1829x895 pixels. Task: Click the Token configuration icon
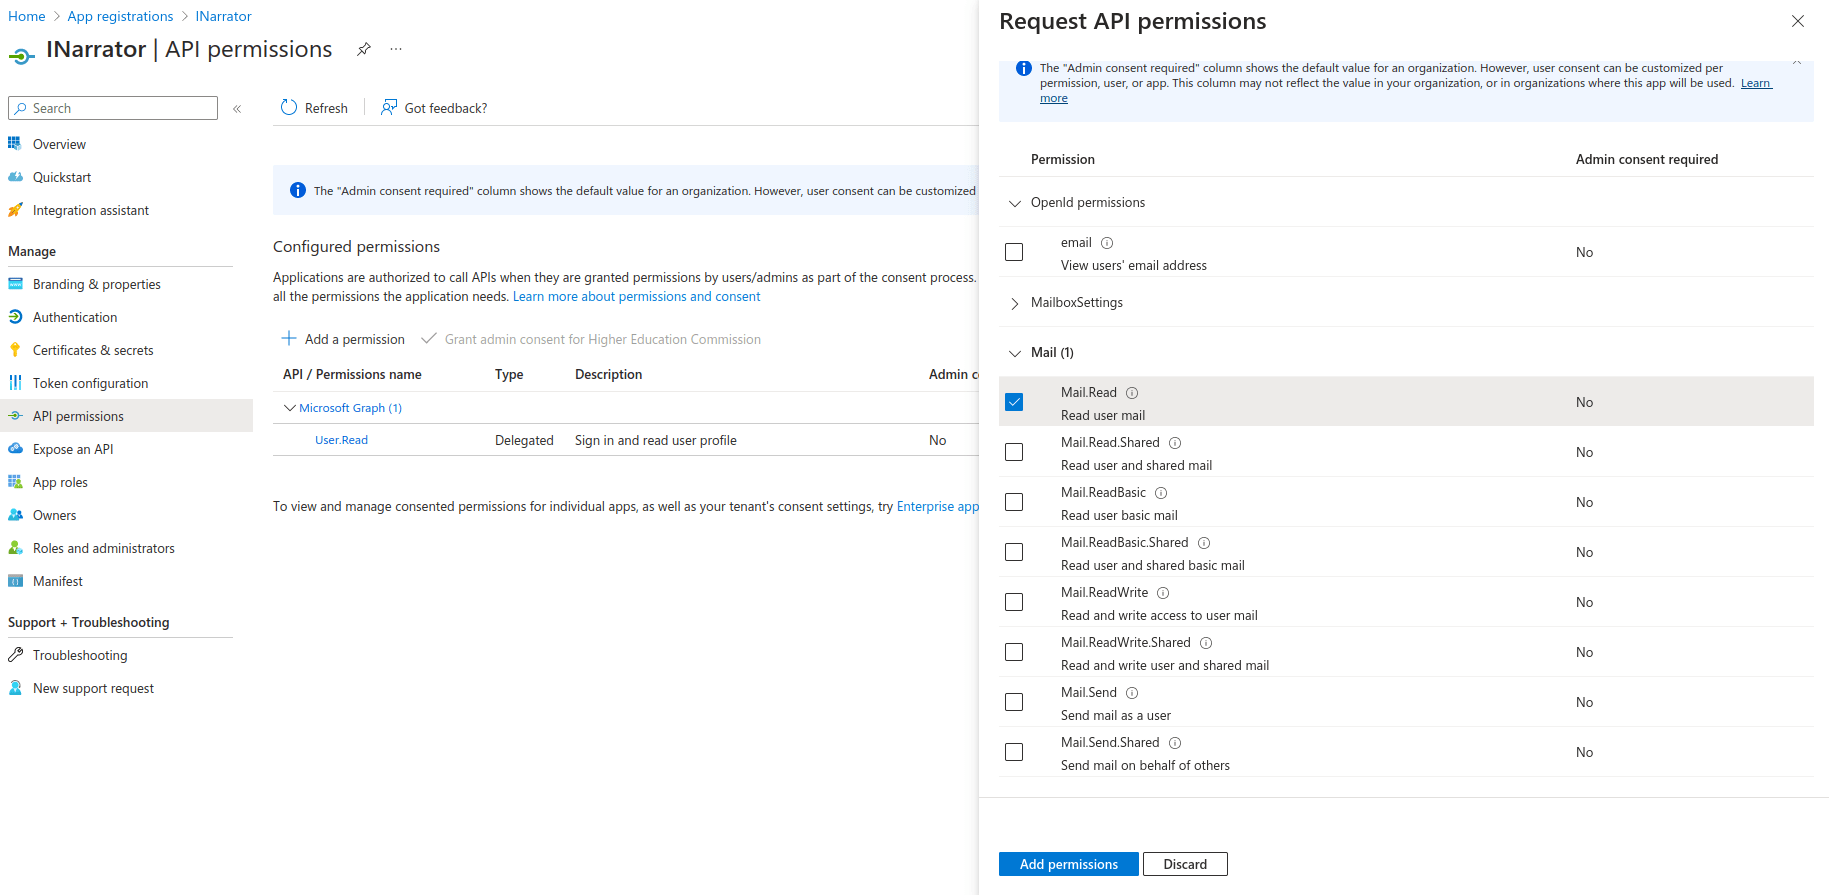pos(15,383)
